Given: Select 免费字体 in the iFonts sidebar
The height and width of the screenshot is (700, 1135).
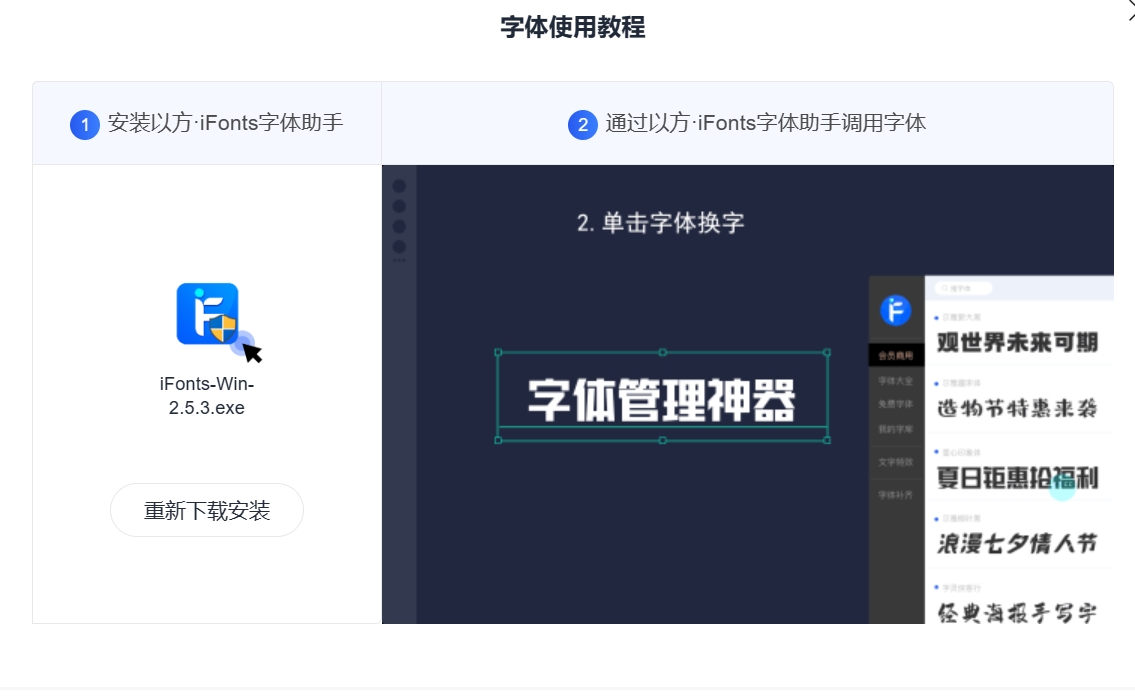Looking at the screenshot, I should (896, 405).
